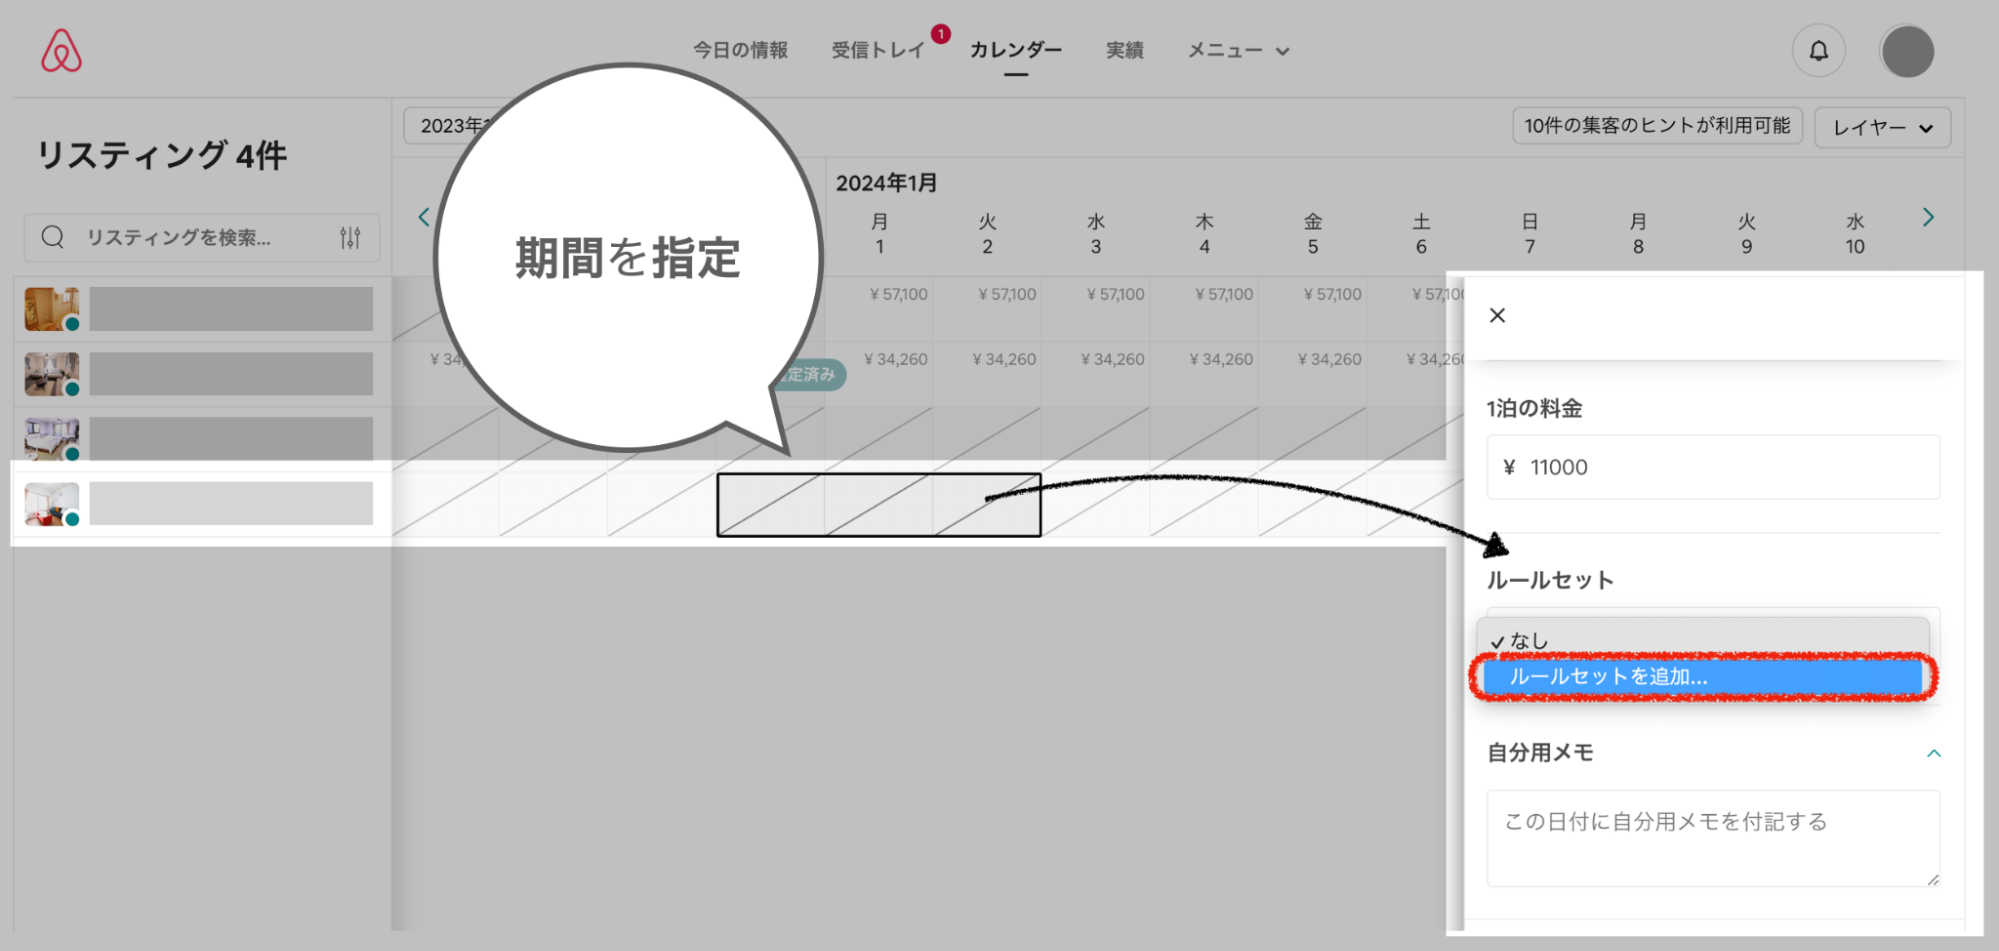Close the pricing side panel
The height and width of the screenshot is (951, 1999).
(x=1497, y=316)
